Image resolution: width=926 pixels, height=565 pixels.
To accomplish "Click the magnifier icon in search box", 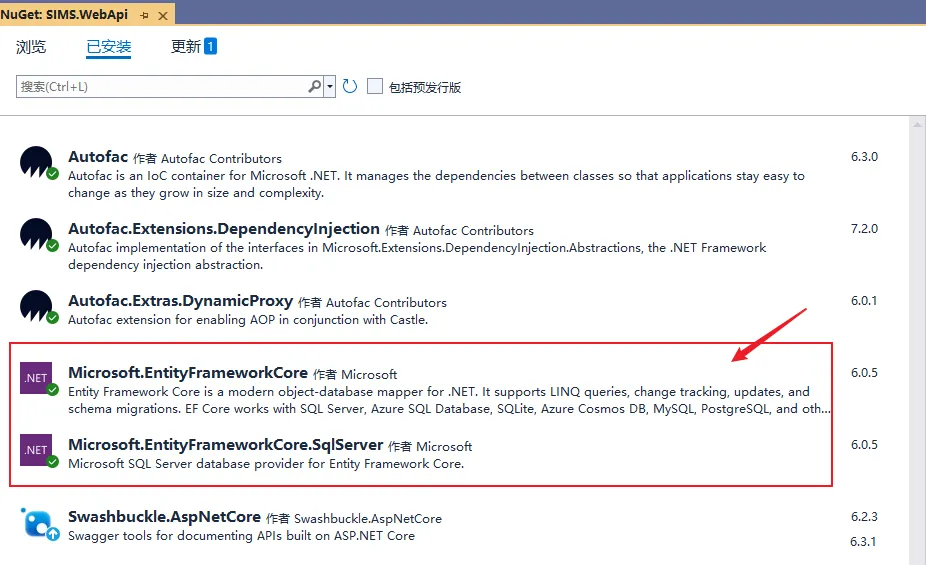I will (x=315, y=86).
